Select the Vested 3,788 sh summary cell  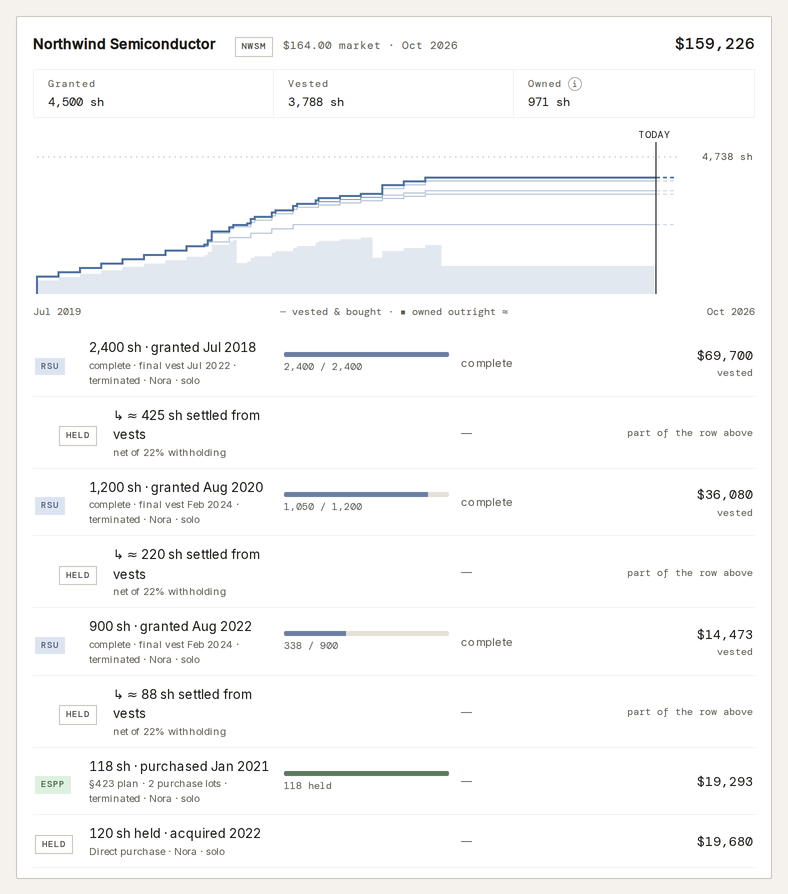click(x=393, y=94)
